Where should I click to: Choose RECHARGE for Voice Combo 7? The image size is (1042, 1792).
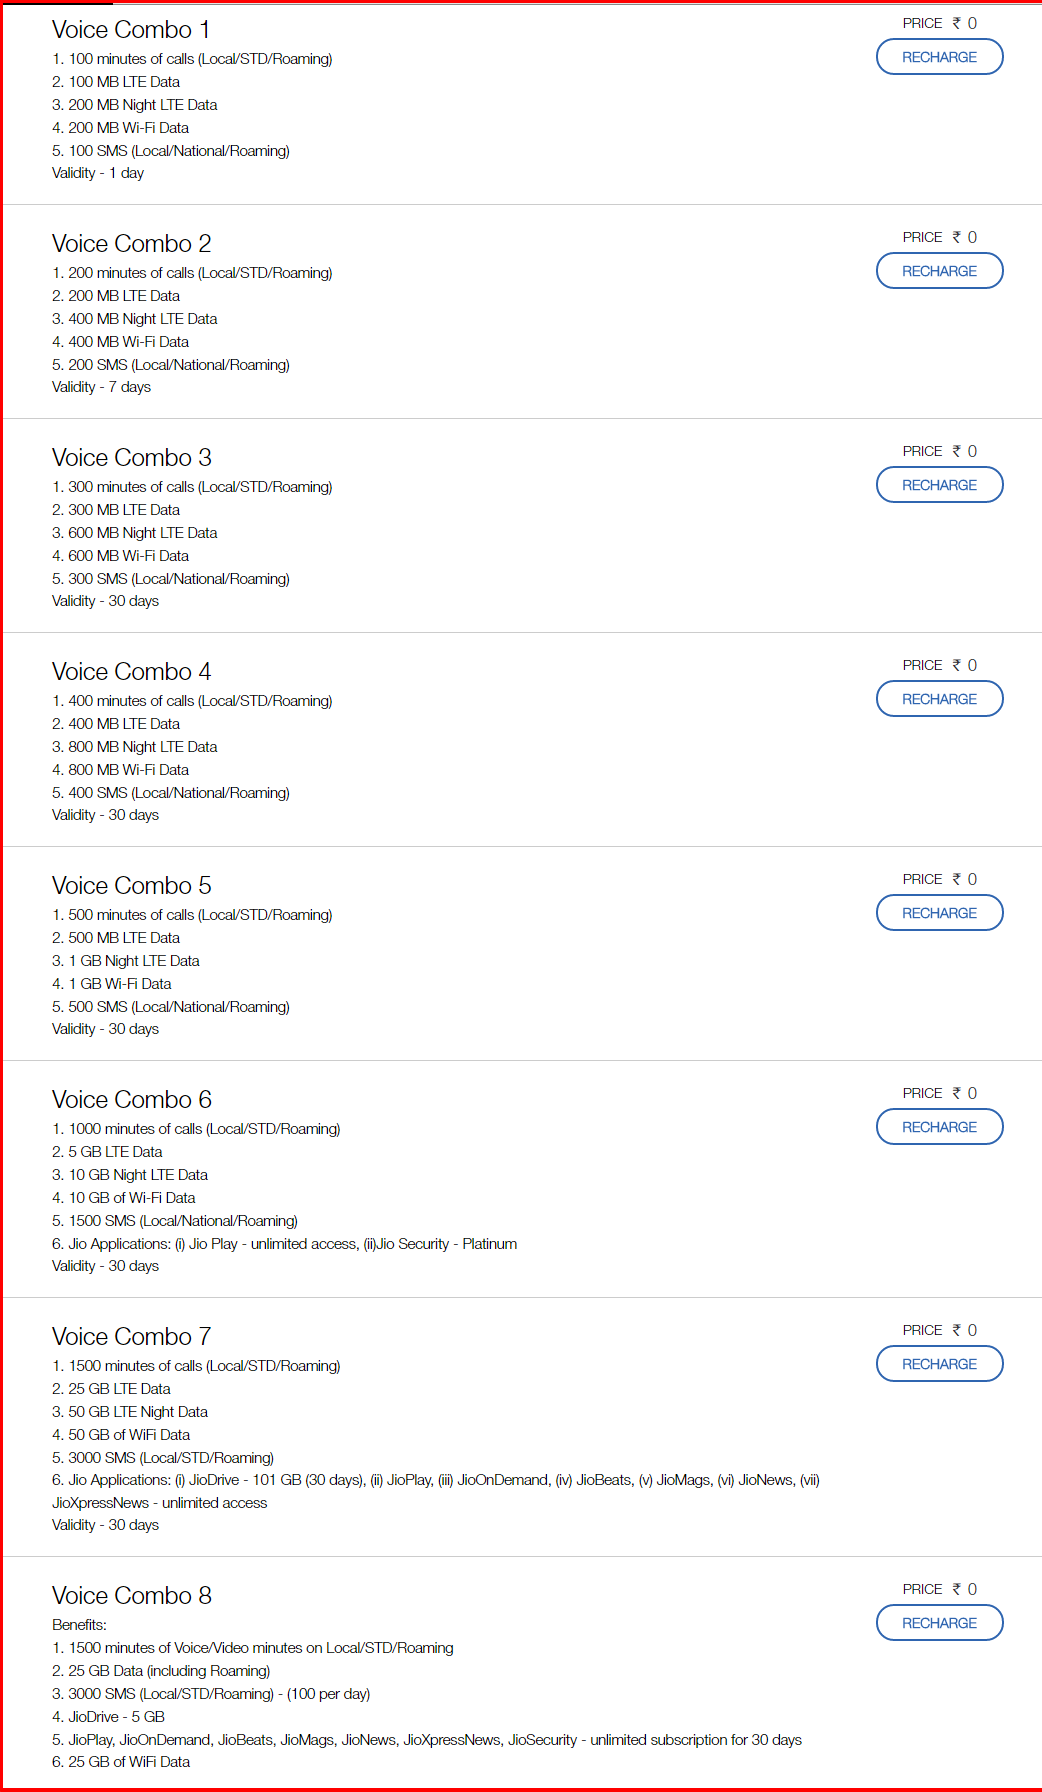pyautogui.click(x=939, y=1364)
